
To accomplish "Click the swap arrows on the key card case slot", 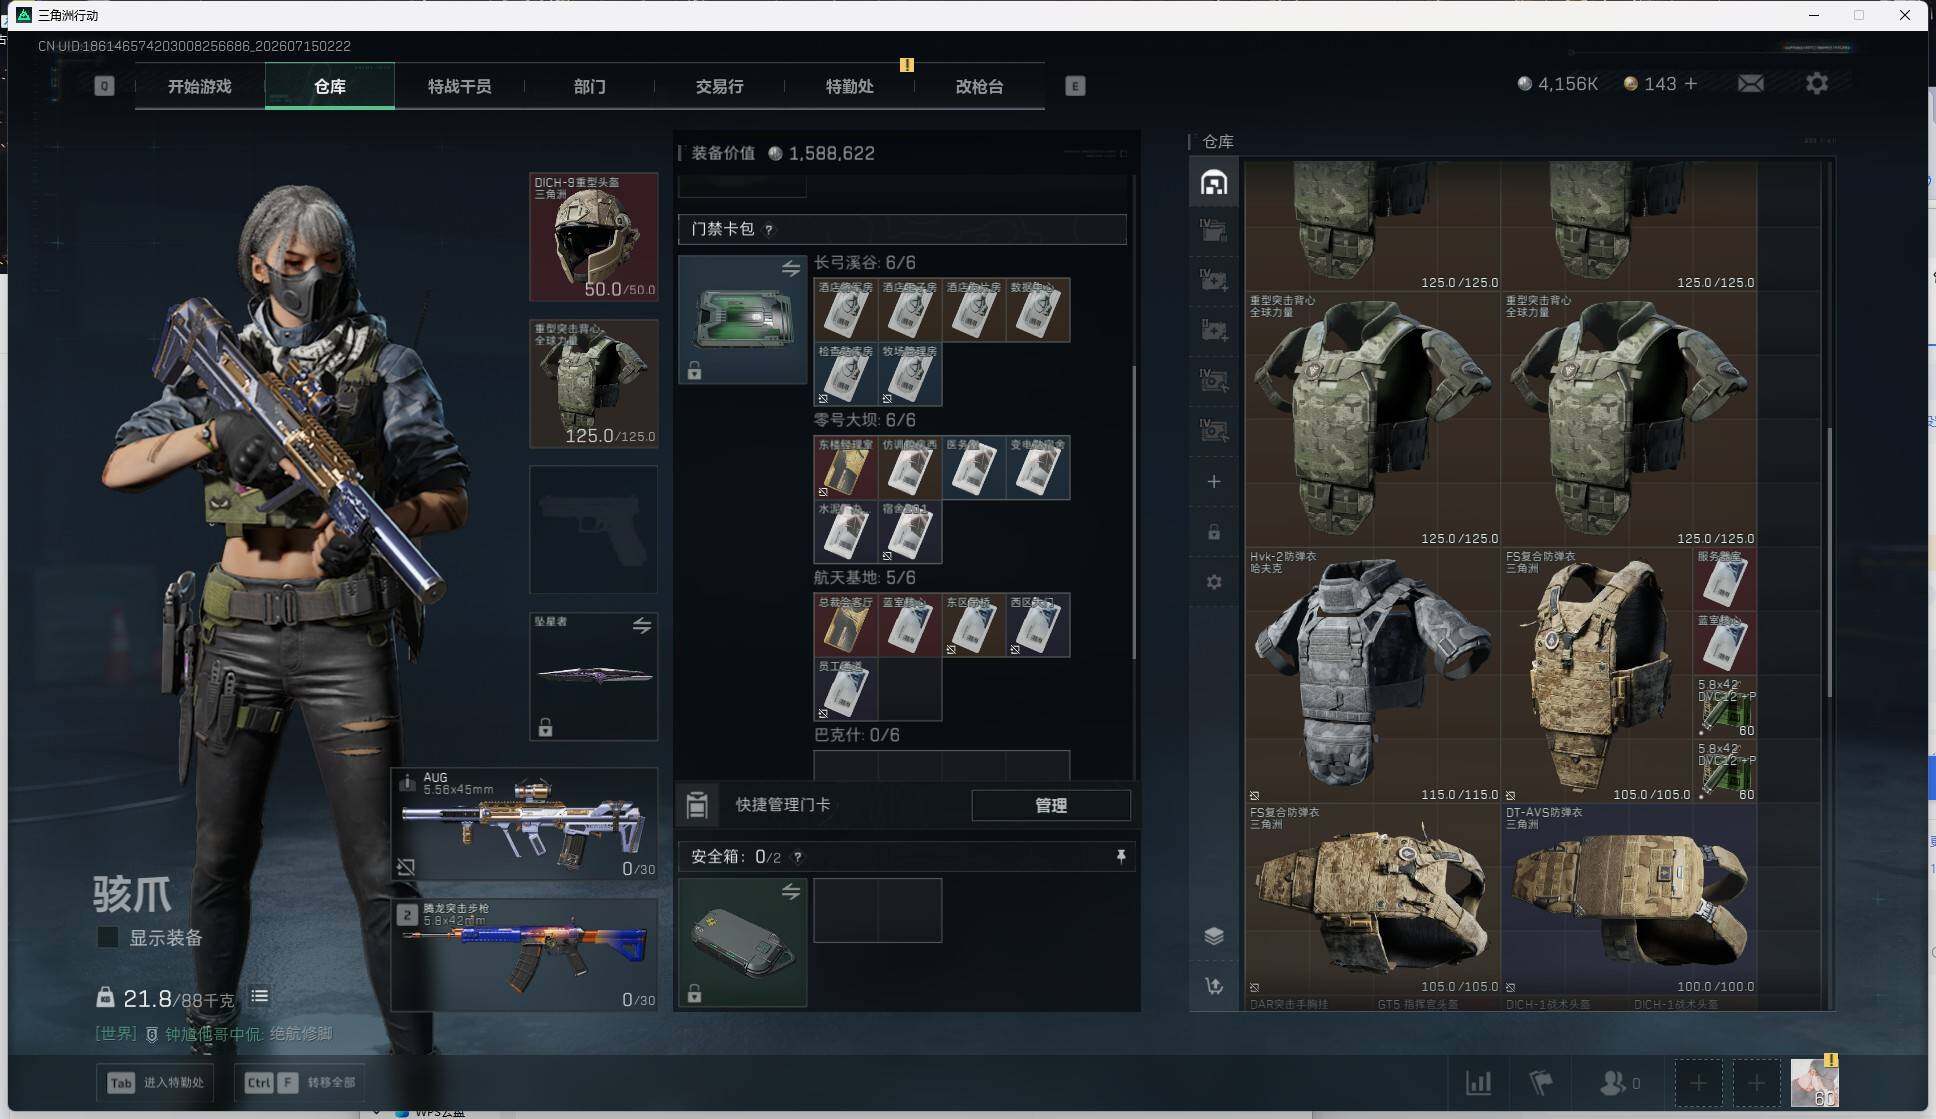I will click(x=791, y=269).
